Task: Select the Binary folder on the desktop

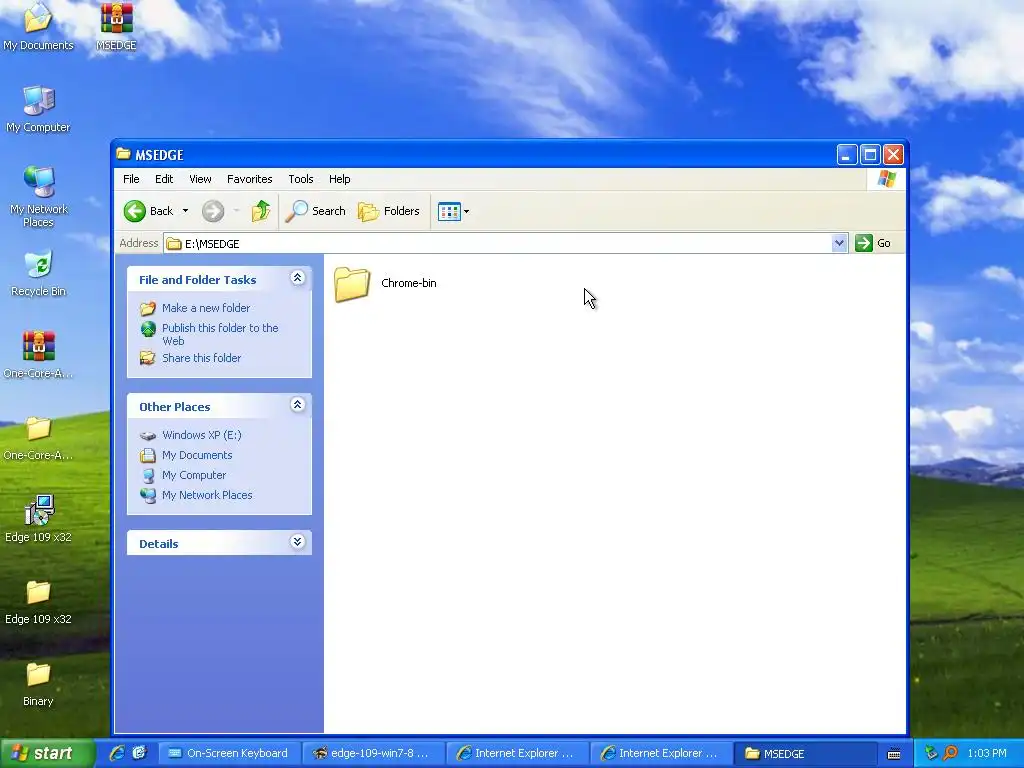Action: tap(38, 684)
